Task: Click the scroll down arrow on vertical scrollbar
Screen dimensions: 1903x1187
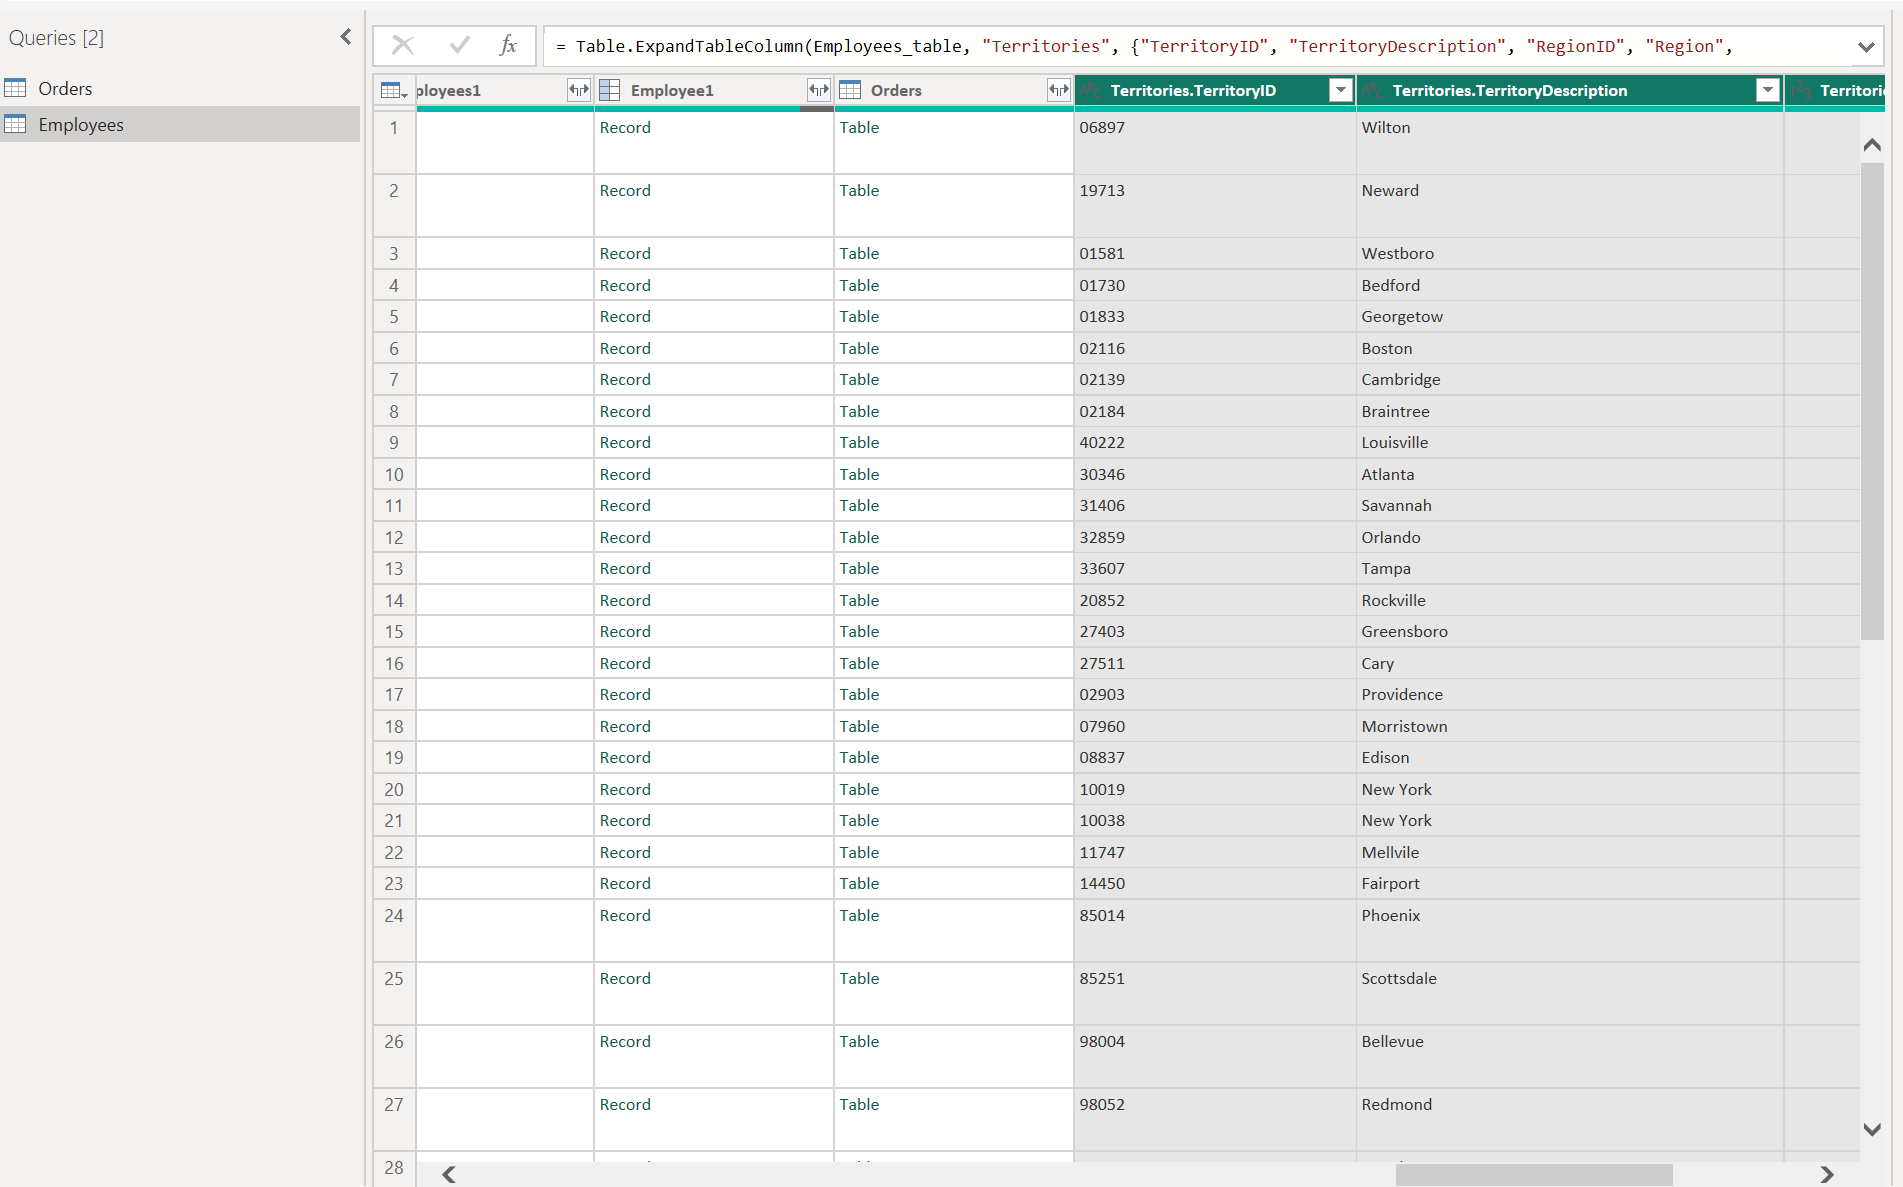Action: tap(1872, 1129)
